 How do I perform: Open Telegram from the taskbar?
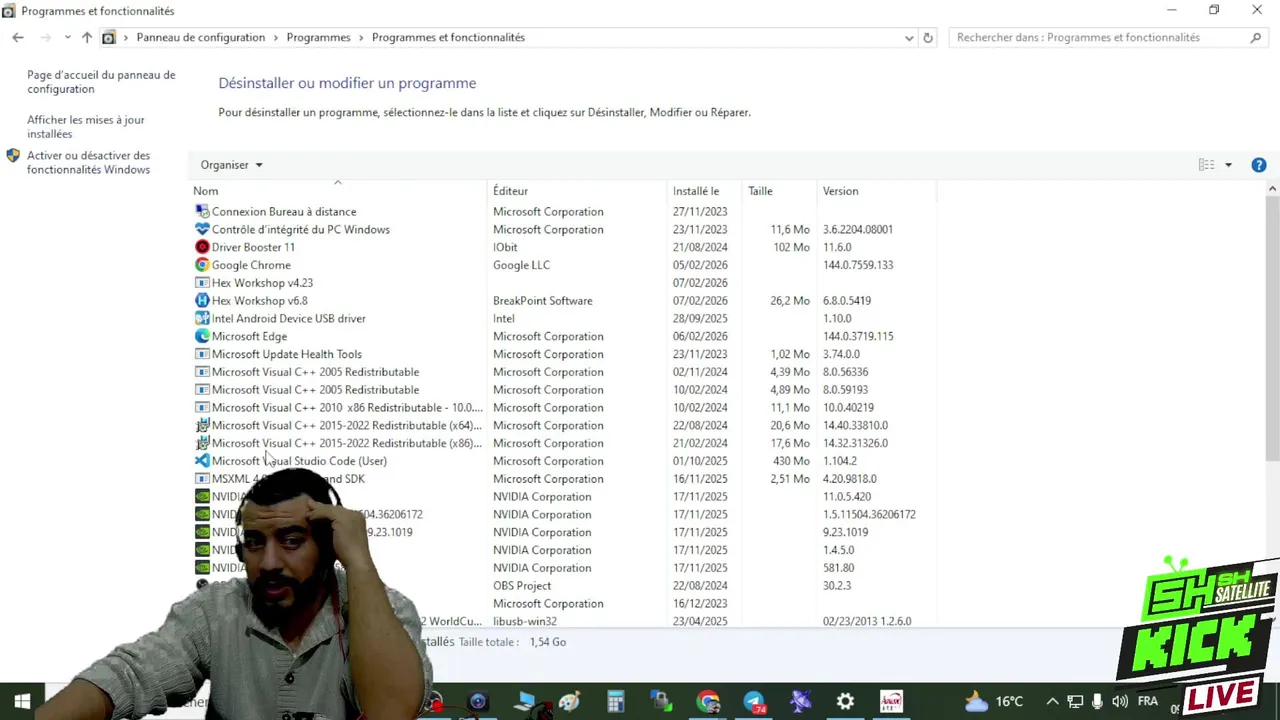[754, 702]
